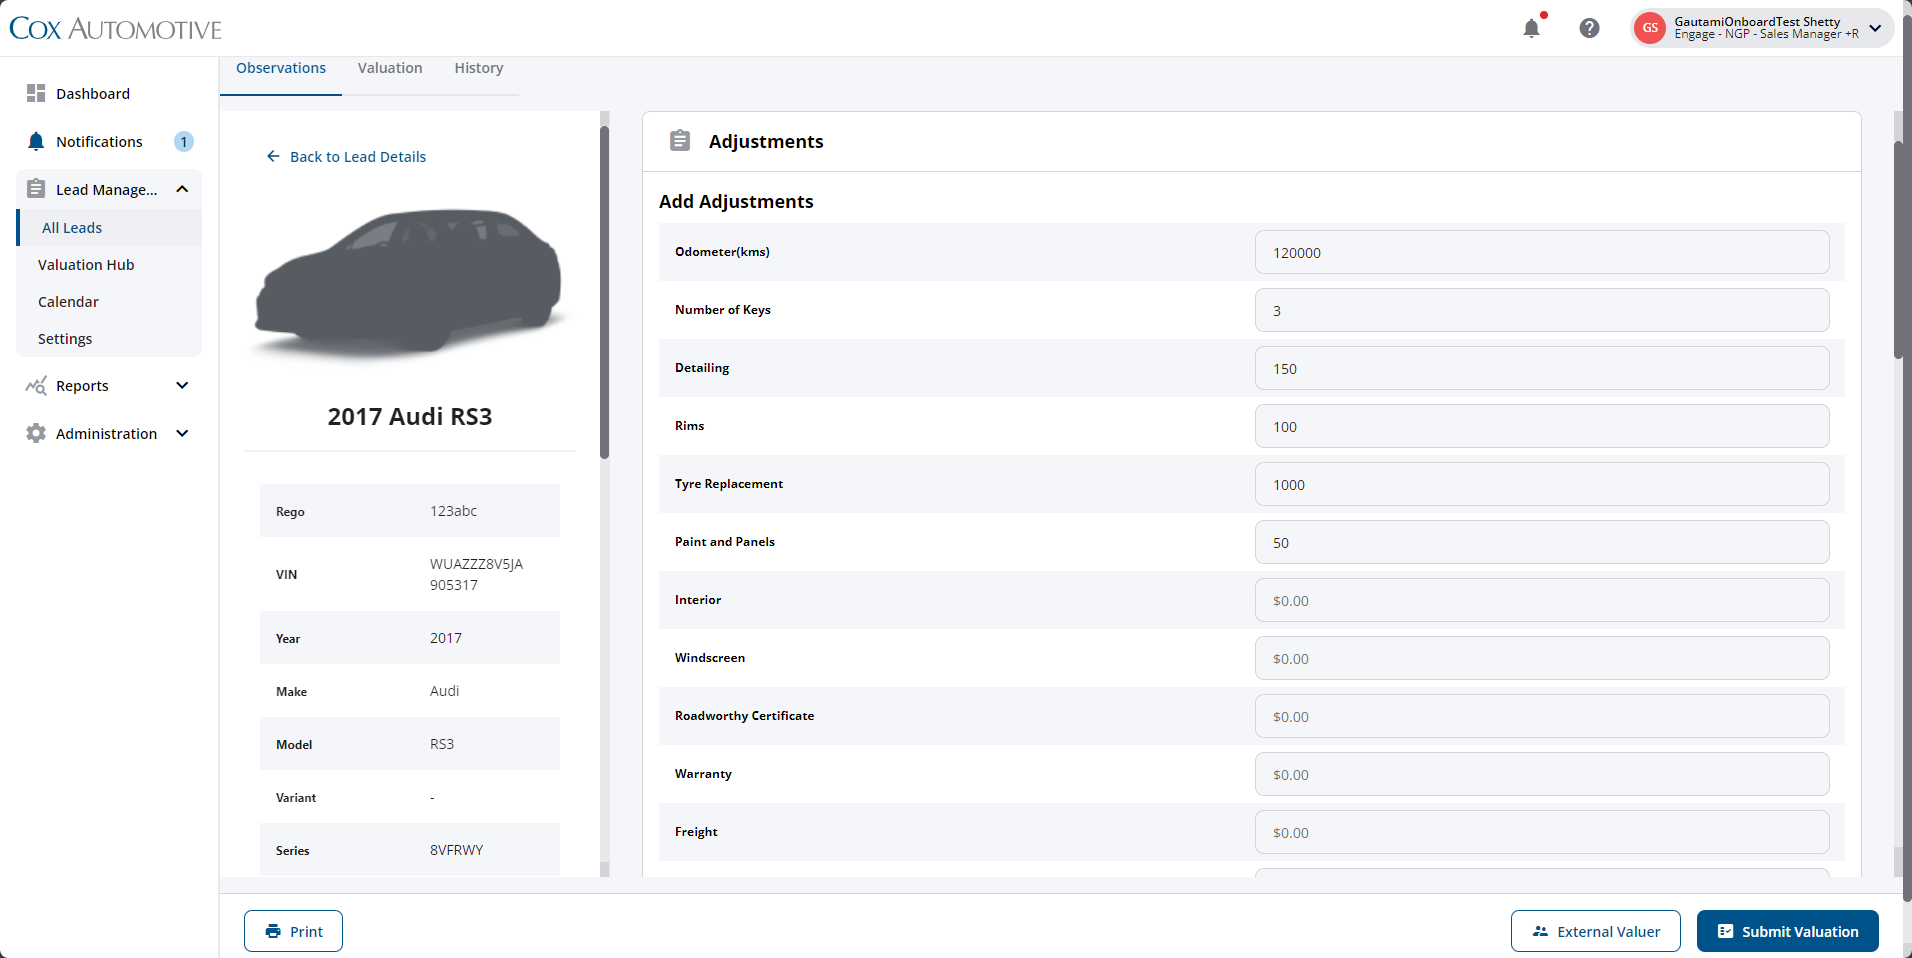Click the Tyre Replacement field
Screen dimensions: 1912x958
point(1542,484)
